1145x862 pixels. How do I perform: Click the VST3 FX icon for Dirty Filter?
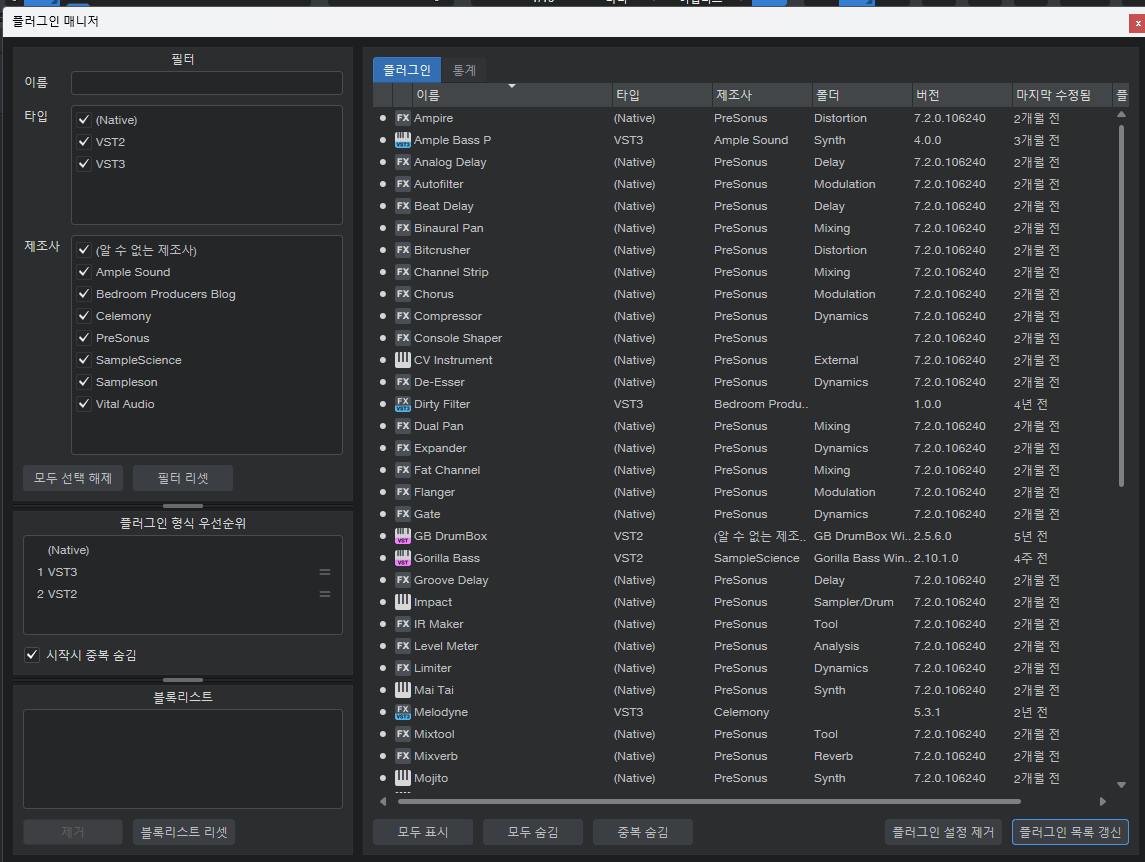tap(402, 404)
